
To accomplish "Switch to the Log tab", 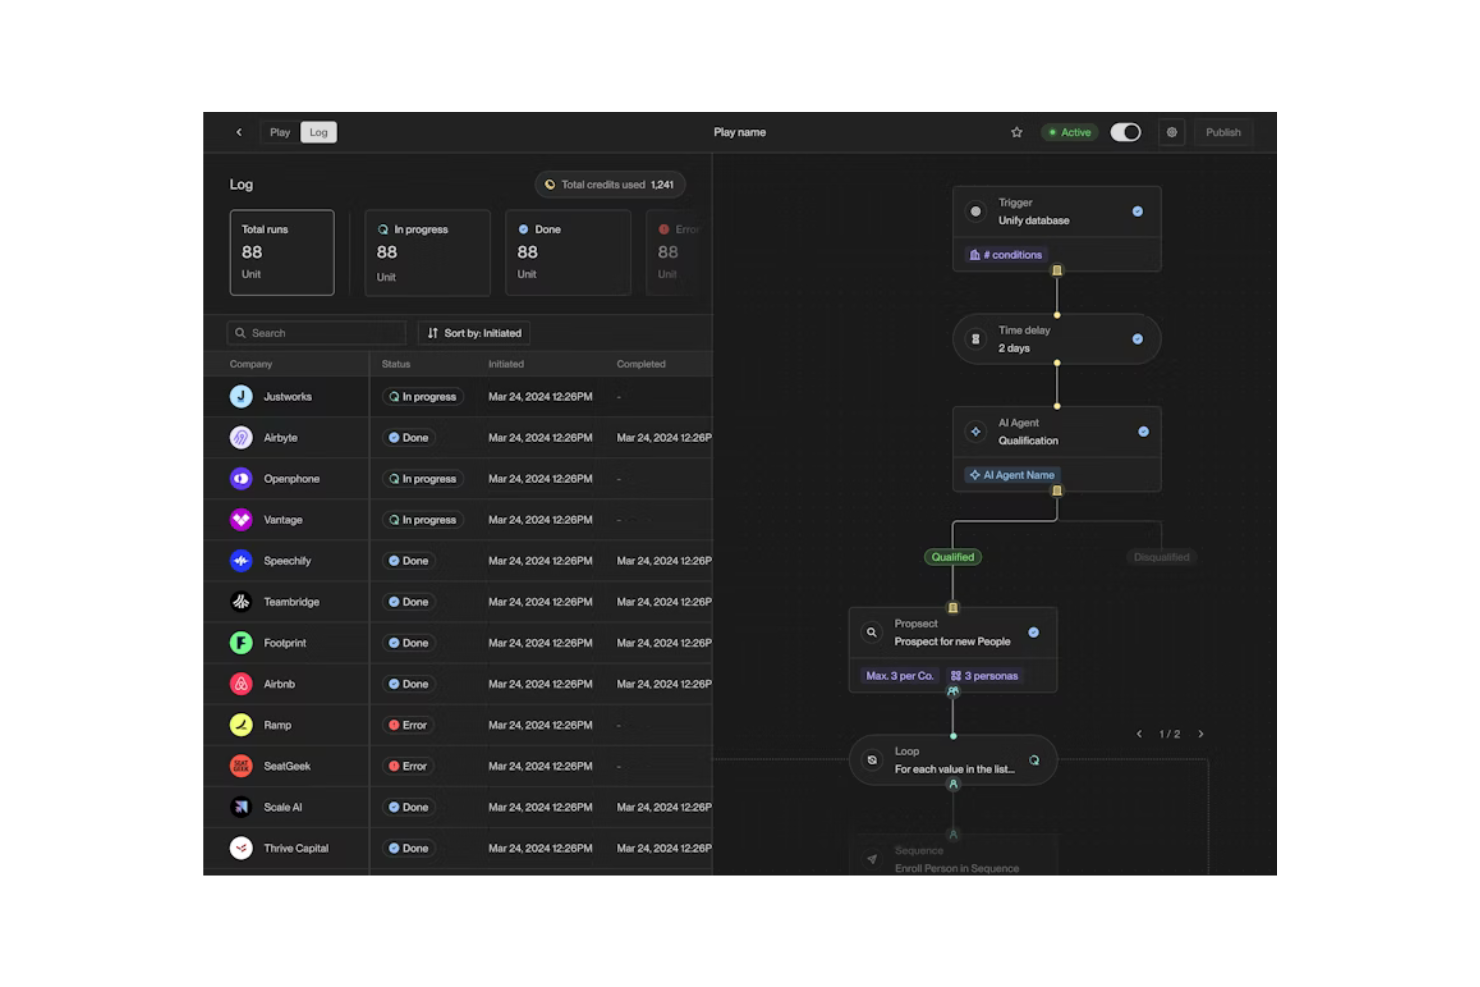I will pyautogui.click(x=318, y=132).
